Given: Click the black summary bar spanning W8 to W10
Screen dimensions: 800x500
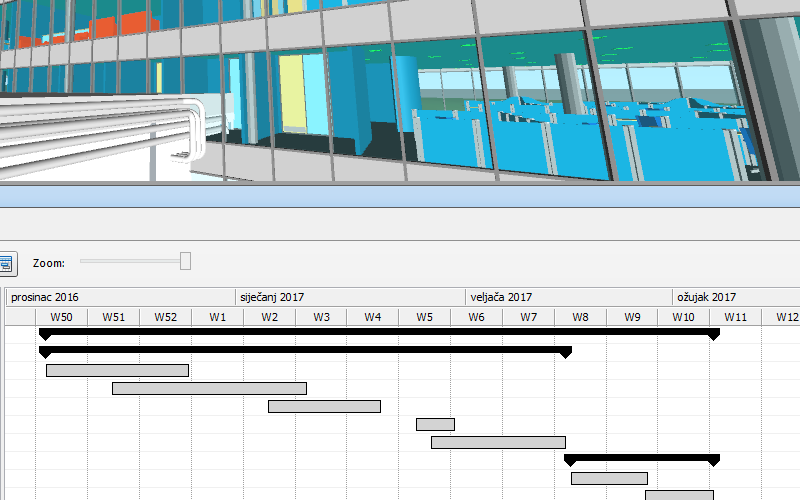Looking at the screenshot, I should click(x=641, y=459).
